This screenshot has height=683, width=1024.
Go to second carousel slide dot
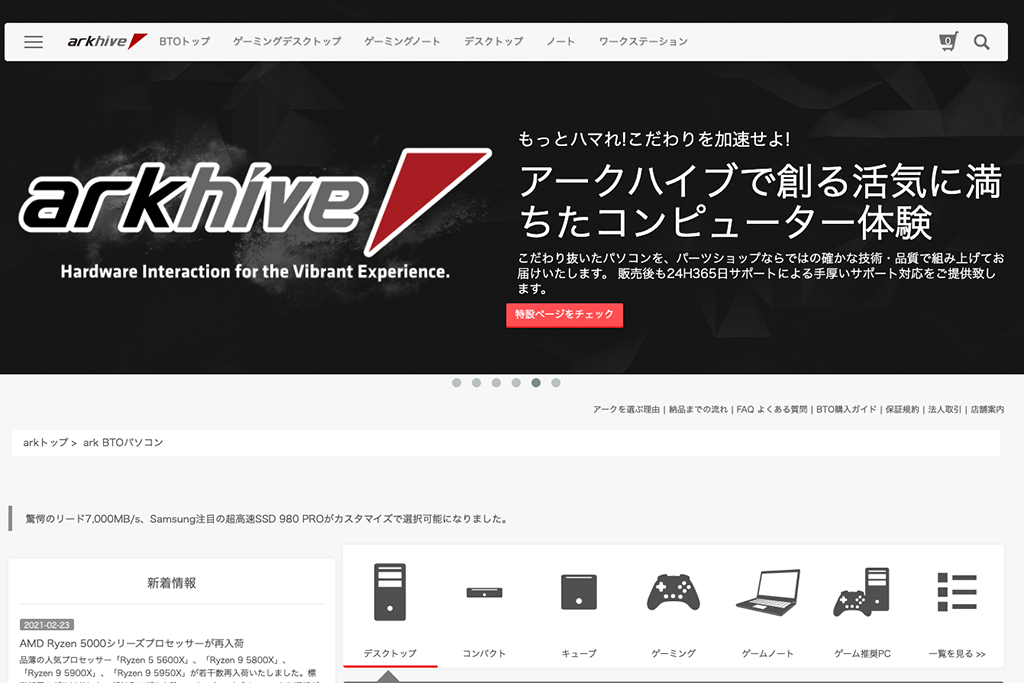point(476,383)
